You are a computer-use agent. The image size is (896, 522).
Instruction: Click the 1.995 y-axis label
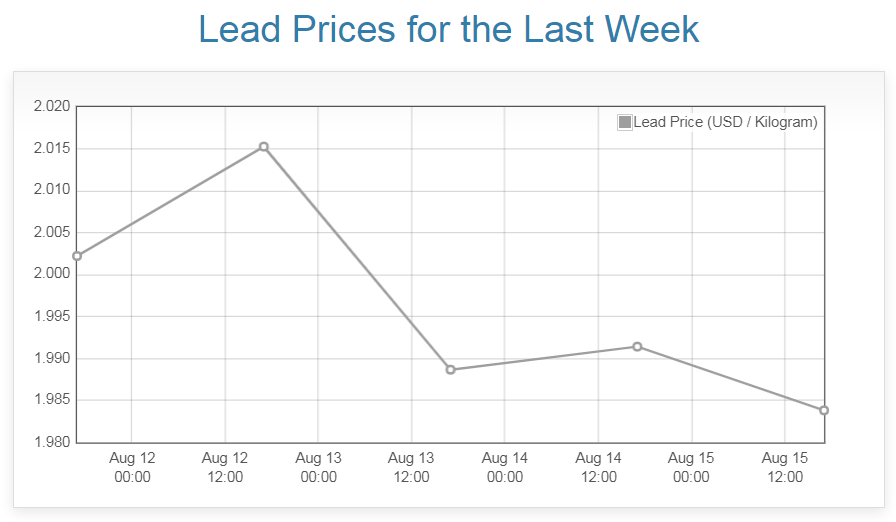coord(51,316)
